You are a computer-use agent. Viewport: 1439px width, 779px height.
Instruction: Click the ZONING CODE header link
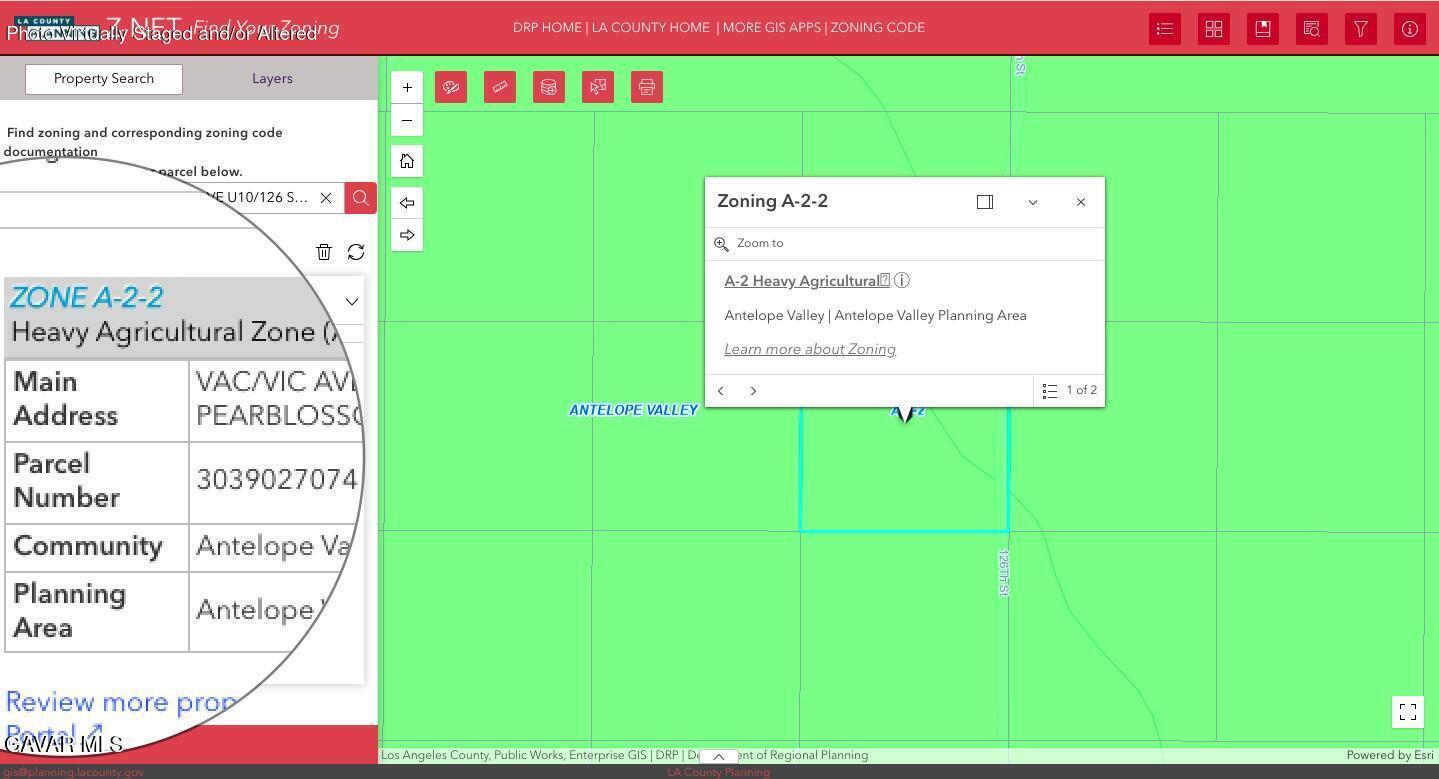click(x=877, y=28)
